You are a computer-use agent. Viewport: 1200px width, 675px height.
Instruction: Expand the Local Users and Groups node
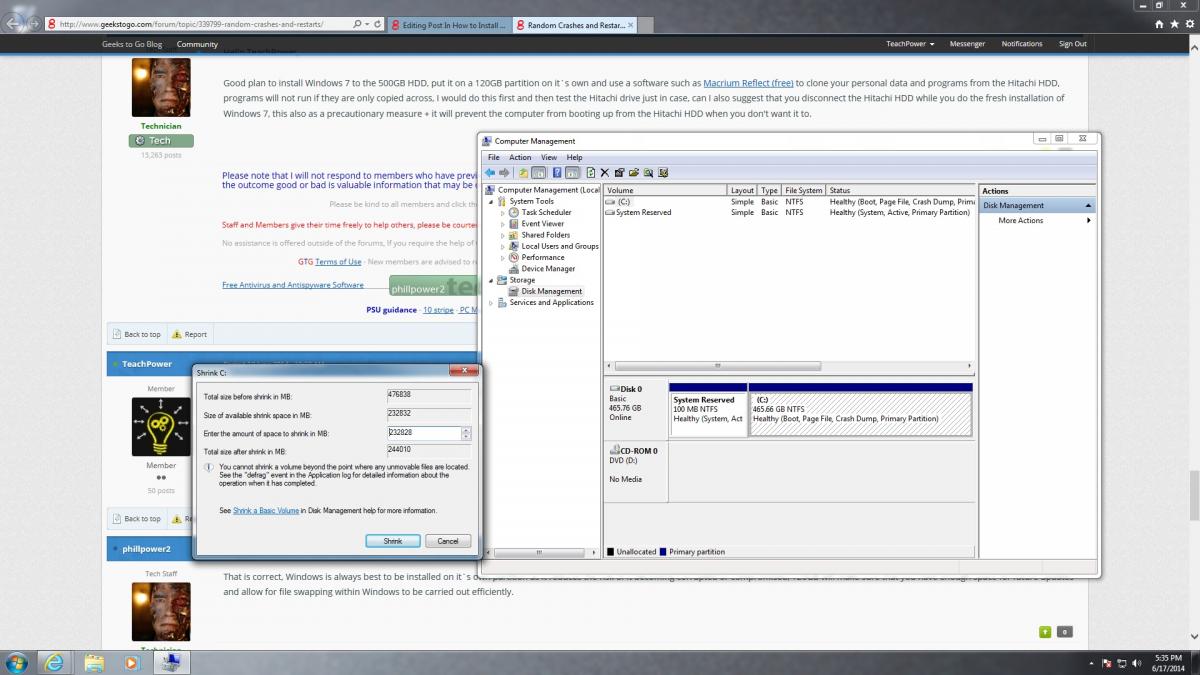503,246
